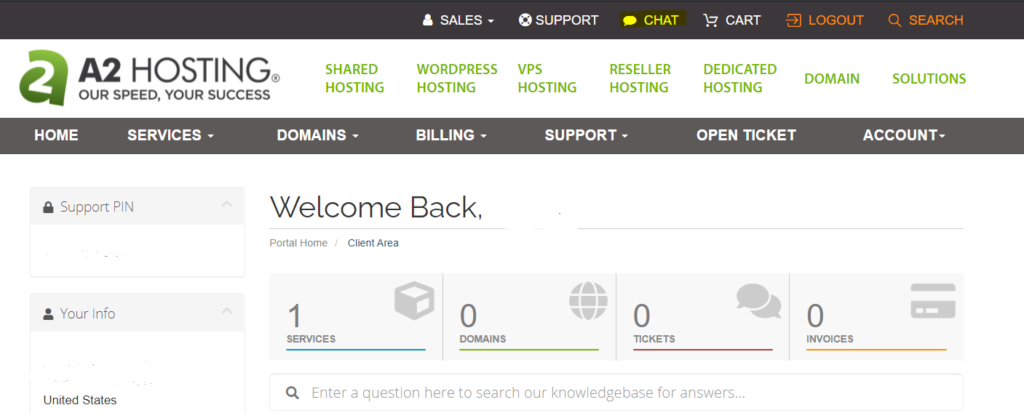The height and width of the screenshot is (413, 1024).
Task: Click the Support lifebuoy icon
Action: click(x=525, y=20)
